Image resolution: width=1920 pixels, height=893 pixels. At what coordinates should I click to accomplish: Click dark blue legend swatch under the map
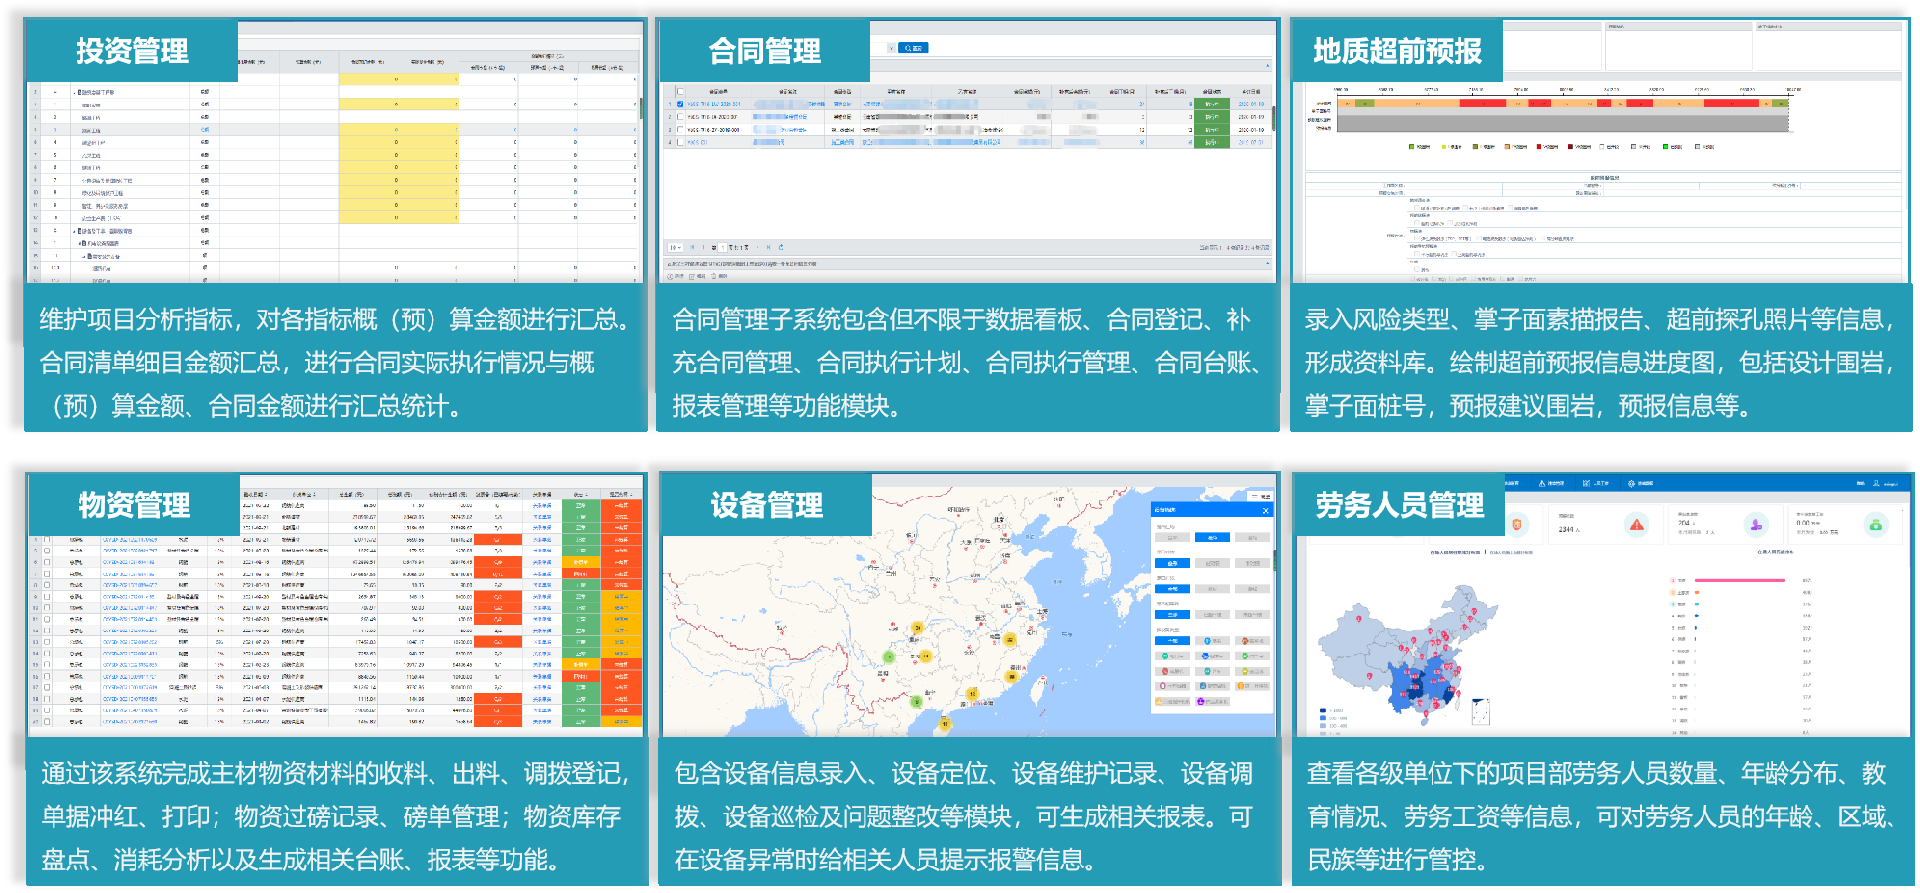(x=1323, y=710)
